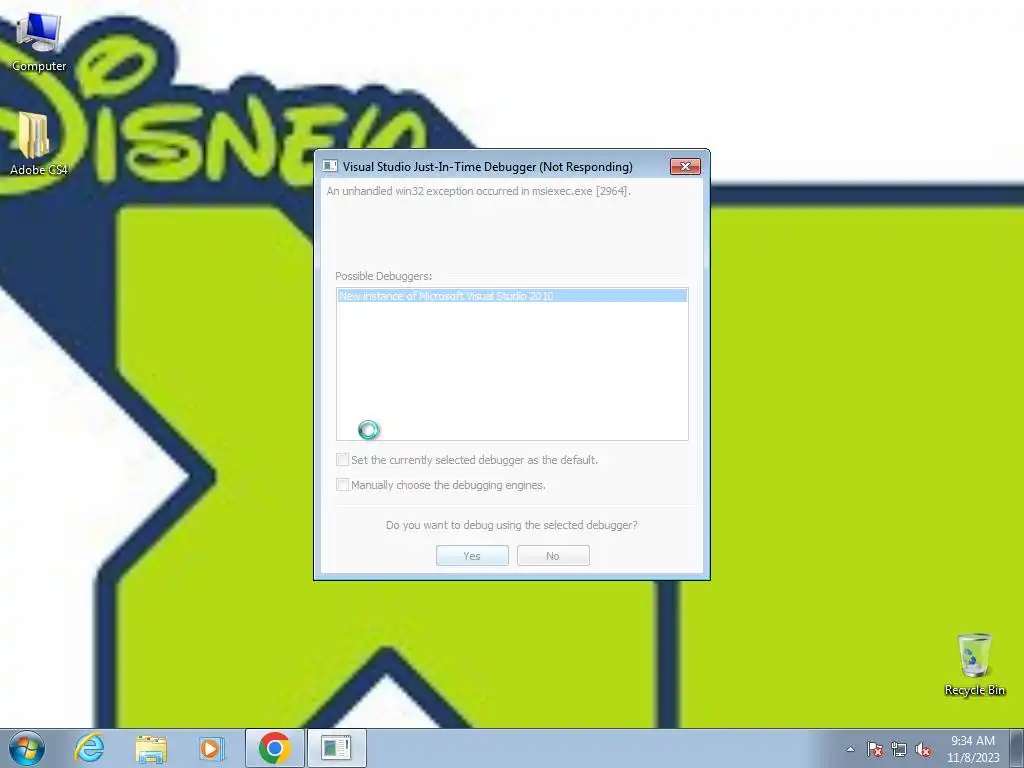Open Windows Explorer from the taskbar
Viewport: 1024px width, 768px height.
pos(151,748)
